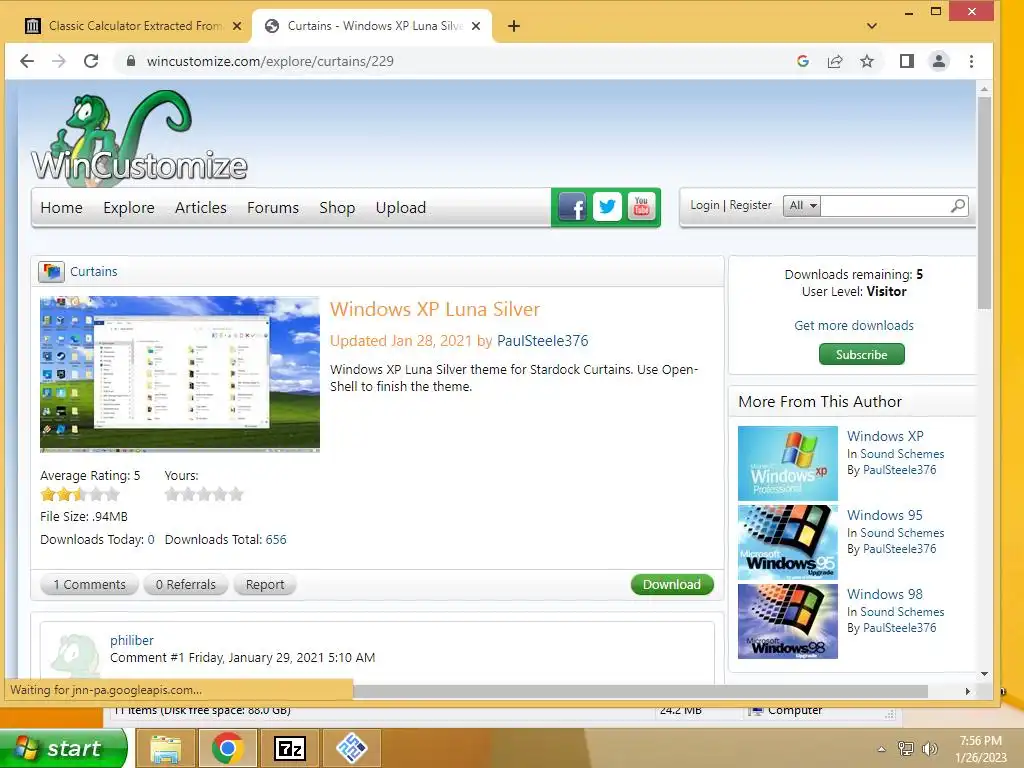Open the Shop menu item
The height and width of the screenshot is (768, 1024).
(x=337, y=208)
